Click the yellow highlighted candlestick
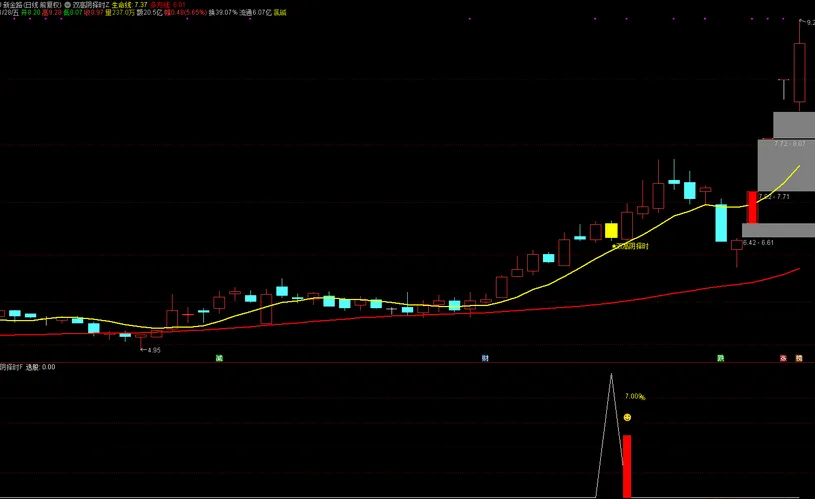This screenshot has width=815, height=499. [x=611, y=230]
